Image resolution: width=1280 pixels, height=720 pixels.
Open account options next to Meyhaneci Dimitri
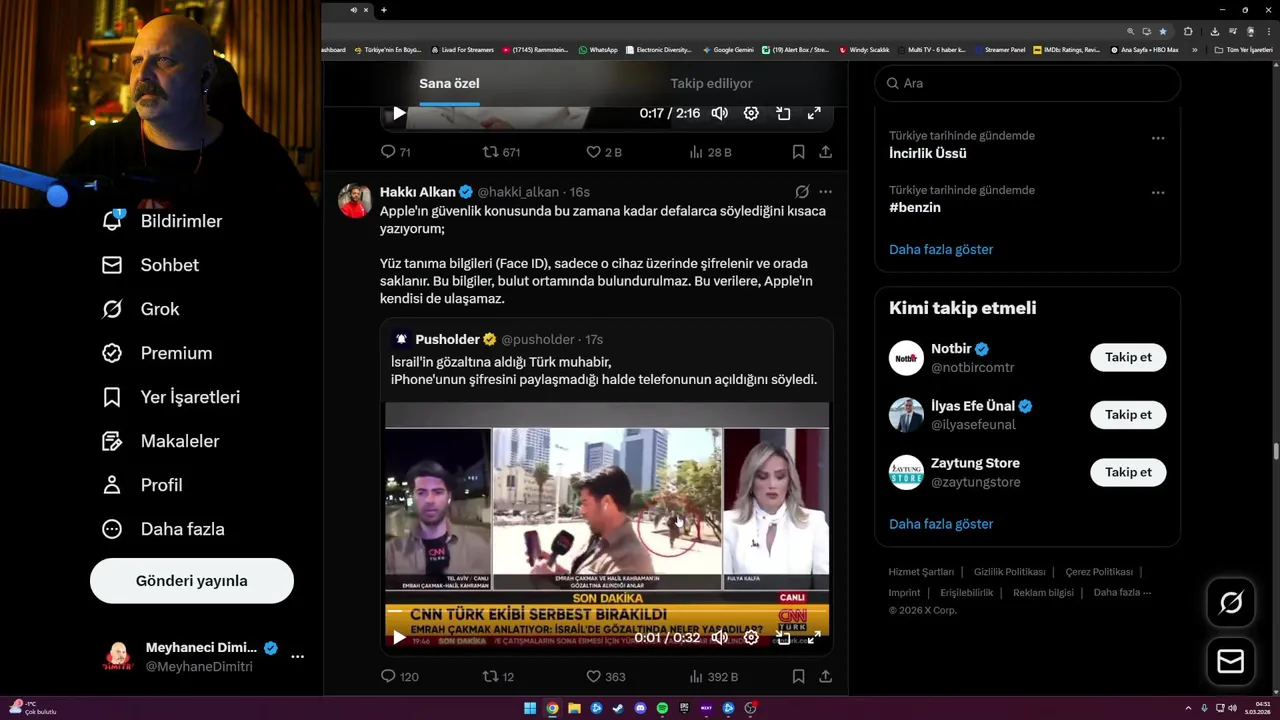tap(297, 657)
